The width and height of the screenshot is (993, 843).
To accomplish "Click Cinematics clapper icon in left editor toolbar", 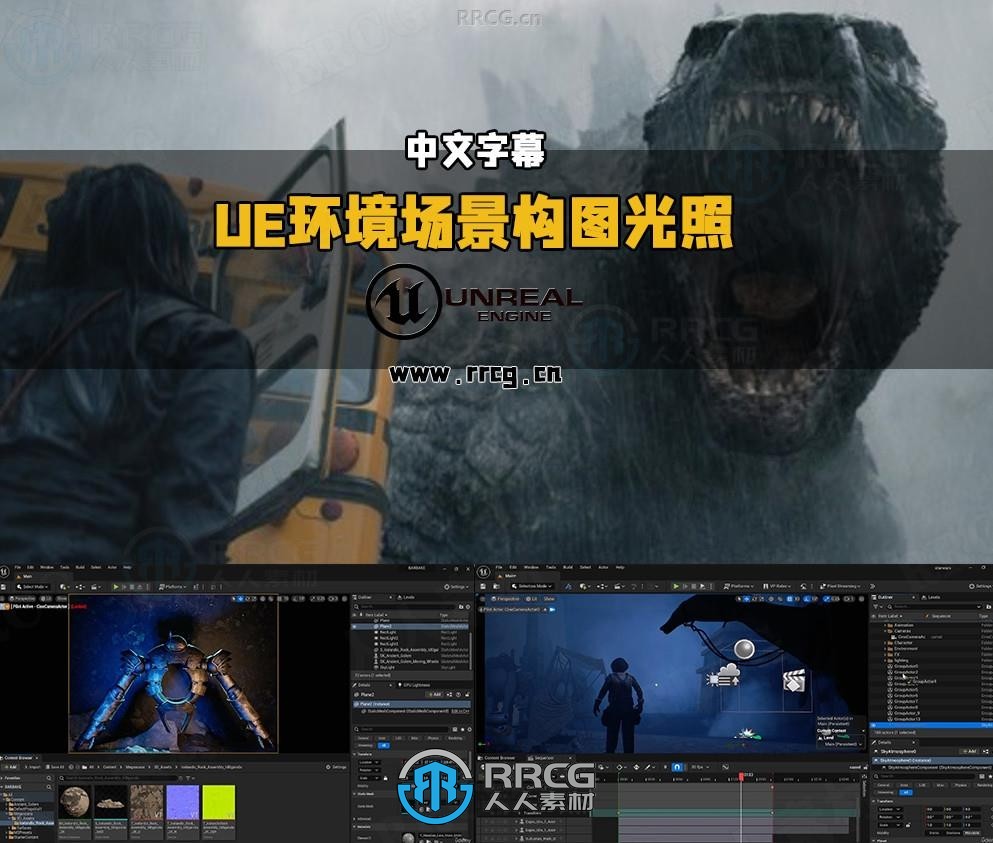I will tap(96, 587).
